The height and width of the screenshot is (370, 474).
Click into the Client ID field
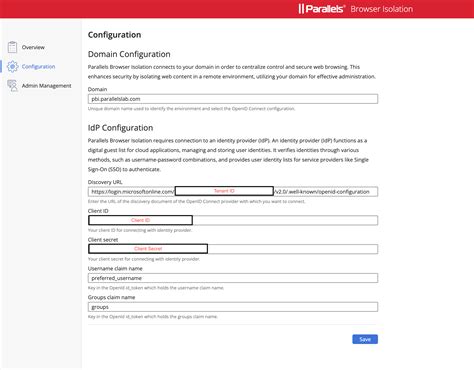click(x=233, y=220)
